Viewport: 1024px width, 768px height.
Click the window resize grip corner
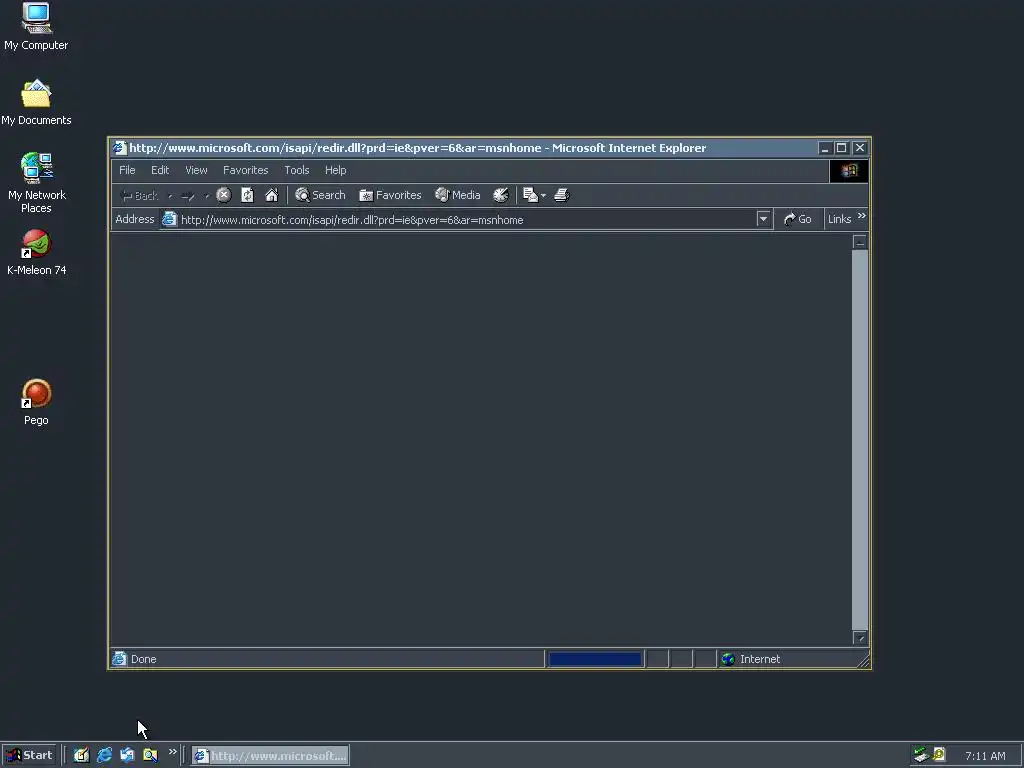(863, 661)
